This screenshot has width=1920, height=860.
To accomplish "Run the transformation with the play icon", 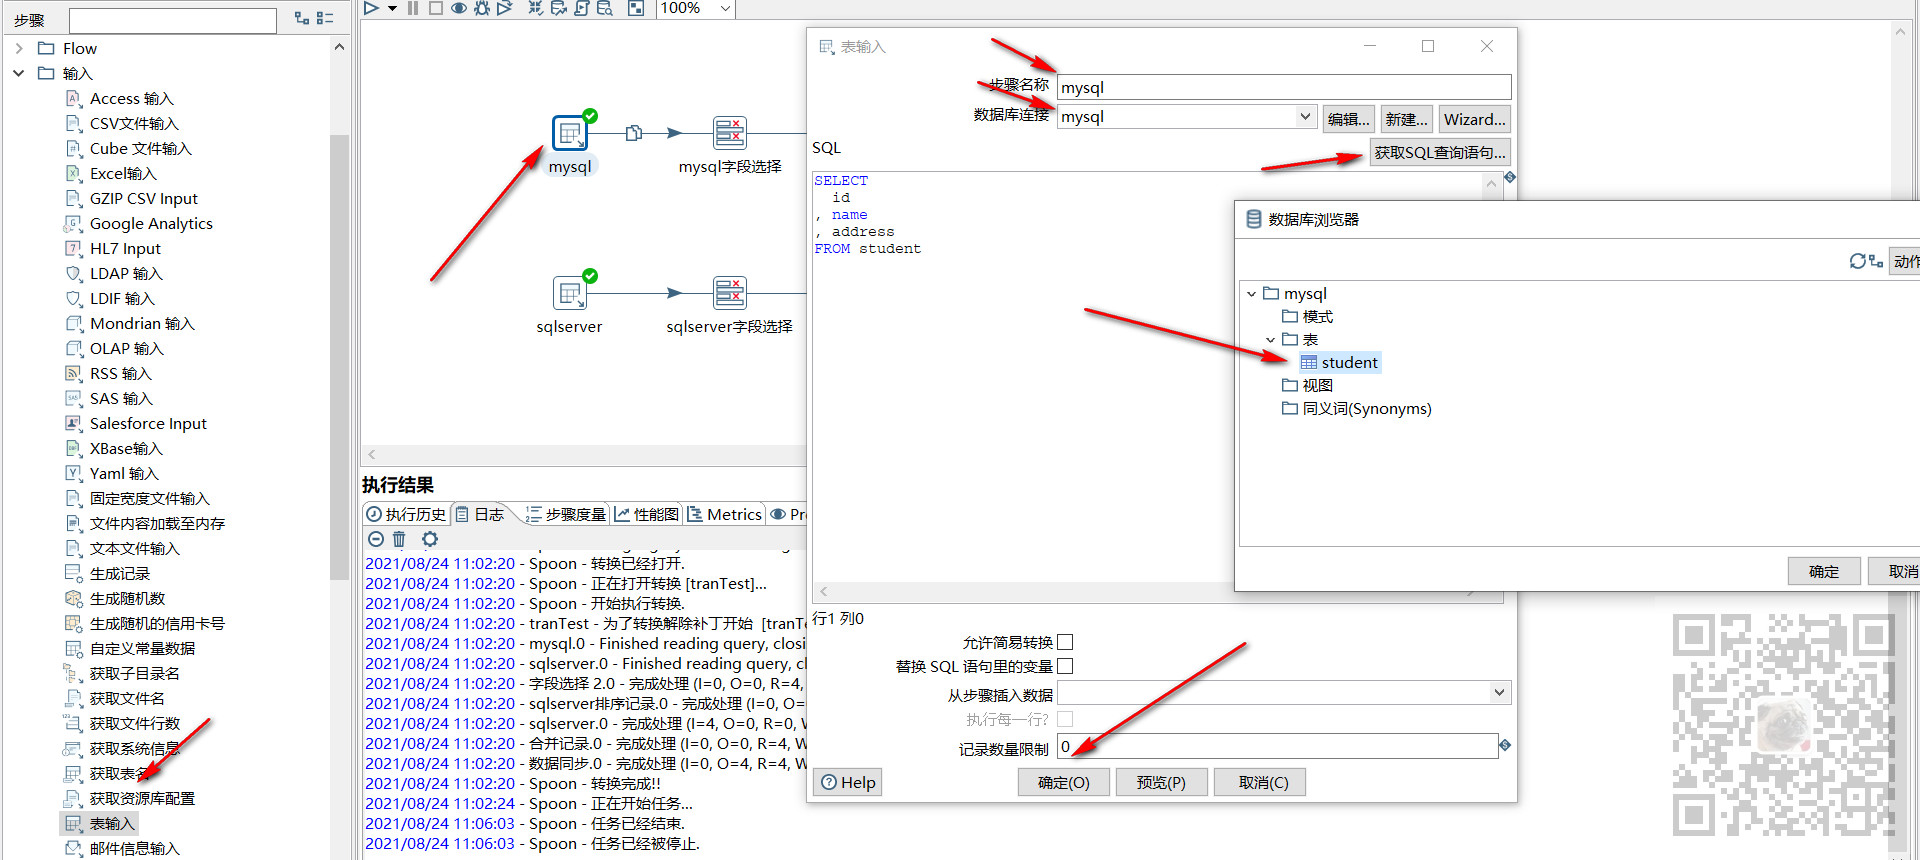I will point(371,8).
